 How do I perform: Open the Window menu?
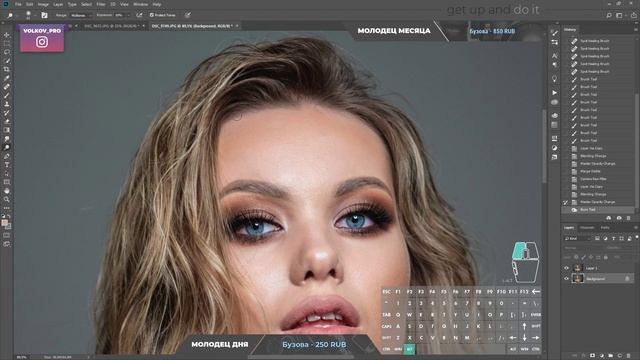point(140,4)
